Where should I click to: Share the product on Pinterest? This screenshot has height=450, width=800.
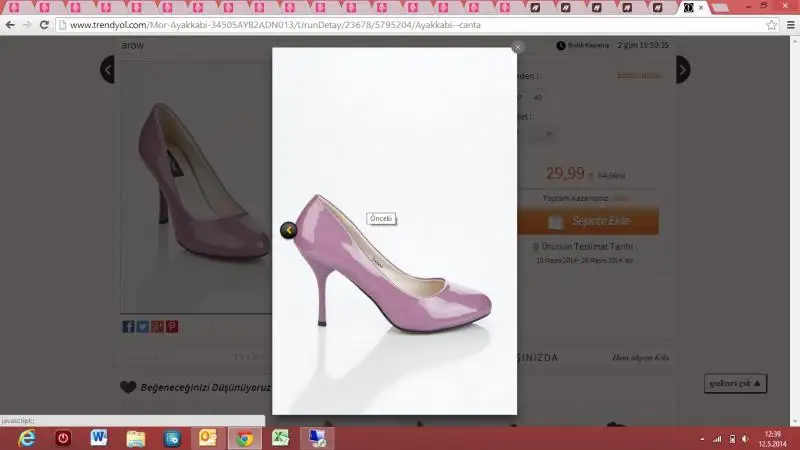171,326
